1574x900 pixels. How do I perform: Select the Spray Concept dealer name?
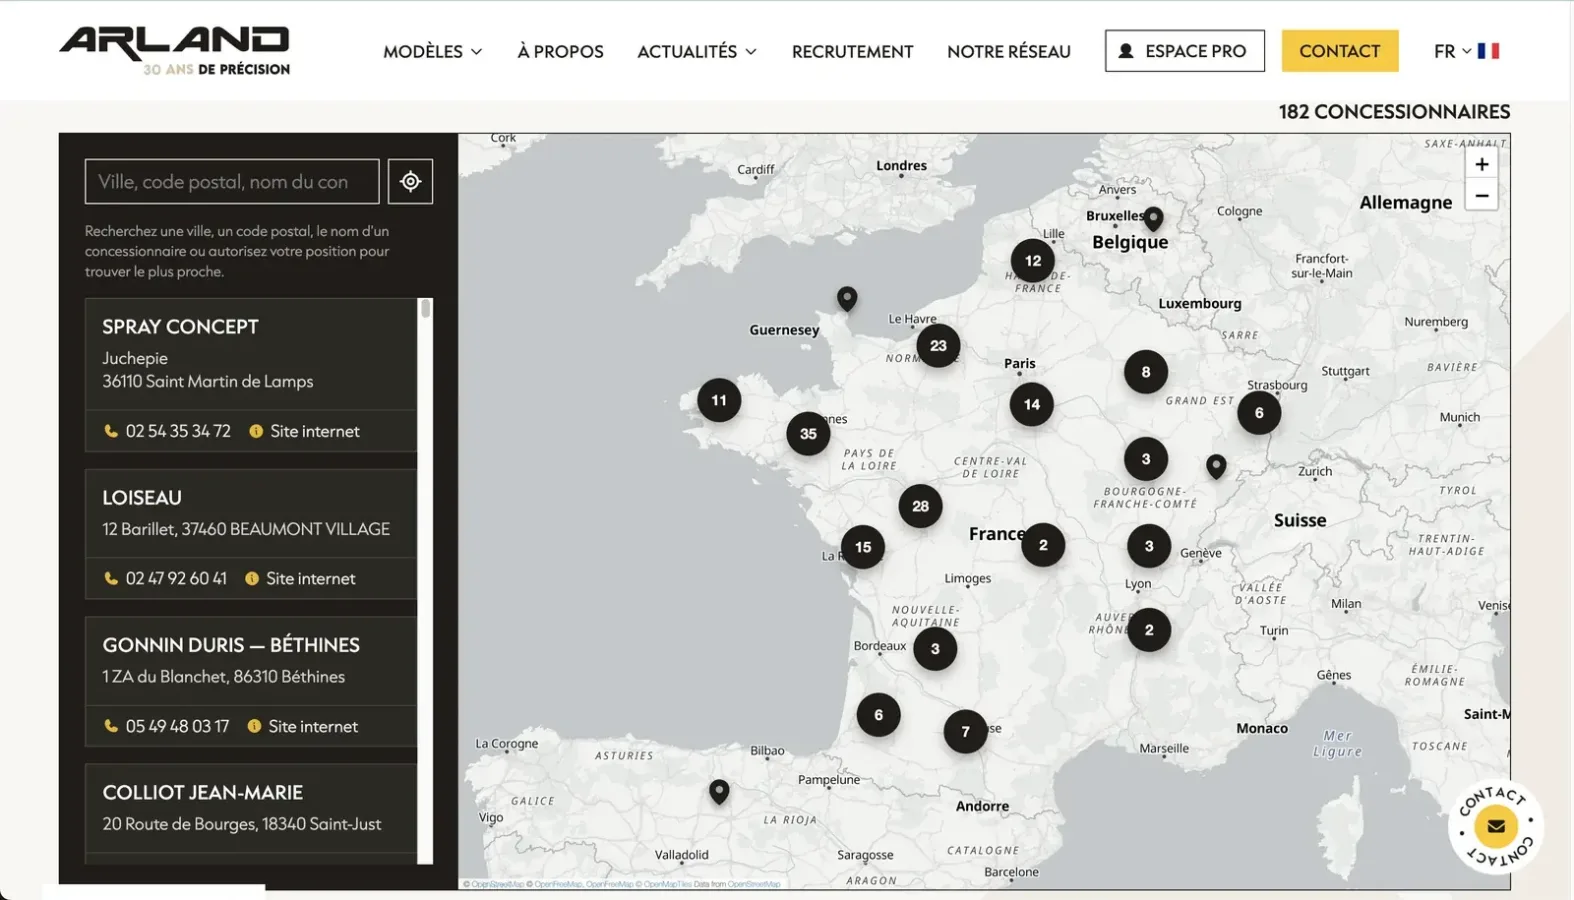click(x=180, y=327)
